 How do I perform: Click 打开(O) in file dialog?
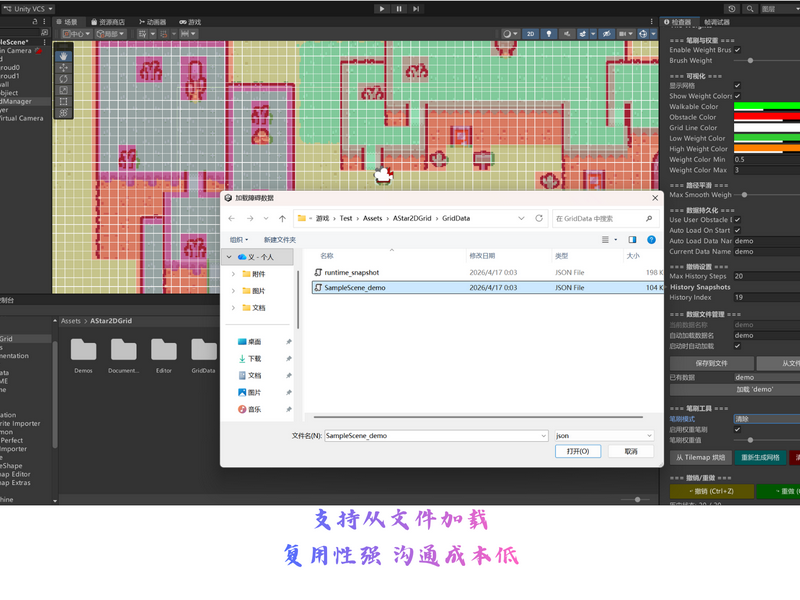(x=578, y=452)
